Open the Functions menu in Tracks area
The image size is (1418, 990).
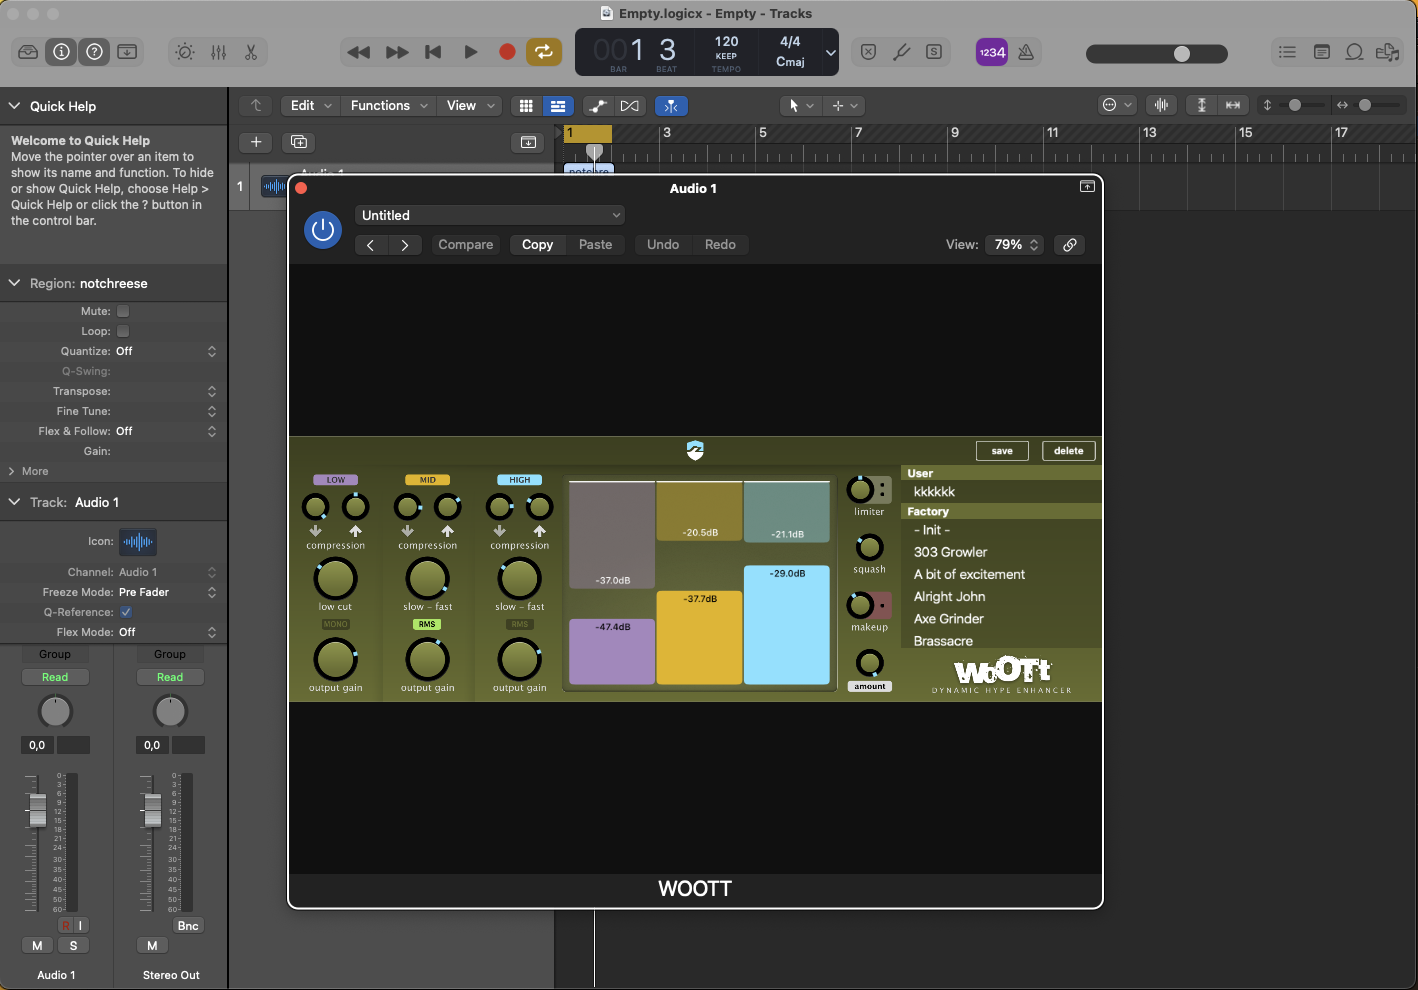pos(389,106)
